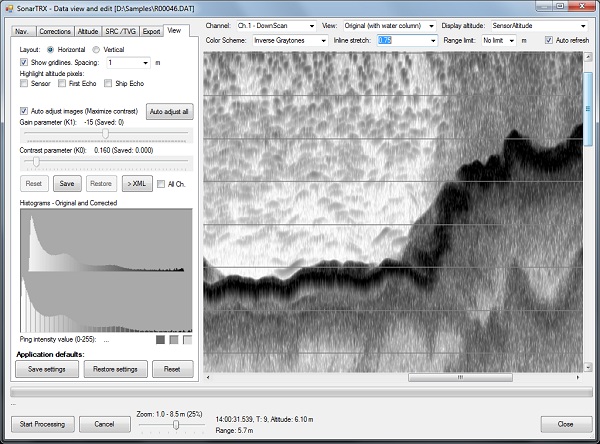Click Start Processing button

(x=42, y=424)
